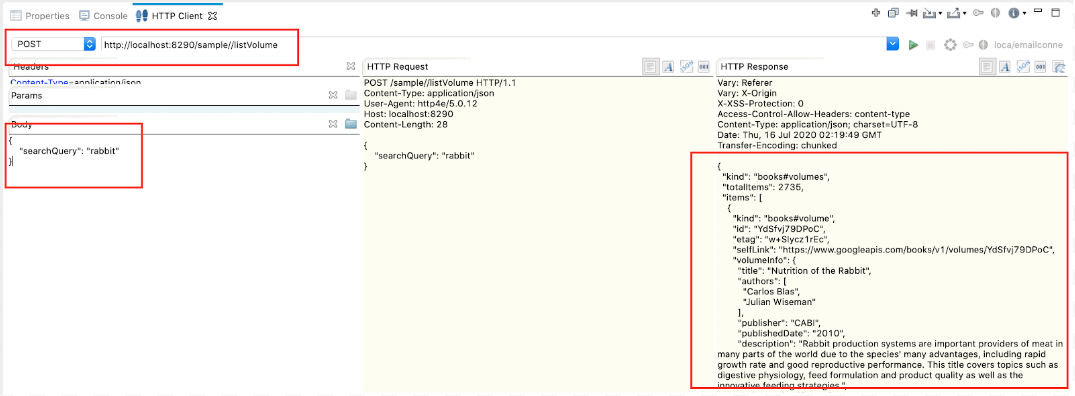Screen dimensions: 1075x396
Task: Send the request with the green play button
Action: [913, 45]
